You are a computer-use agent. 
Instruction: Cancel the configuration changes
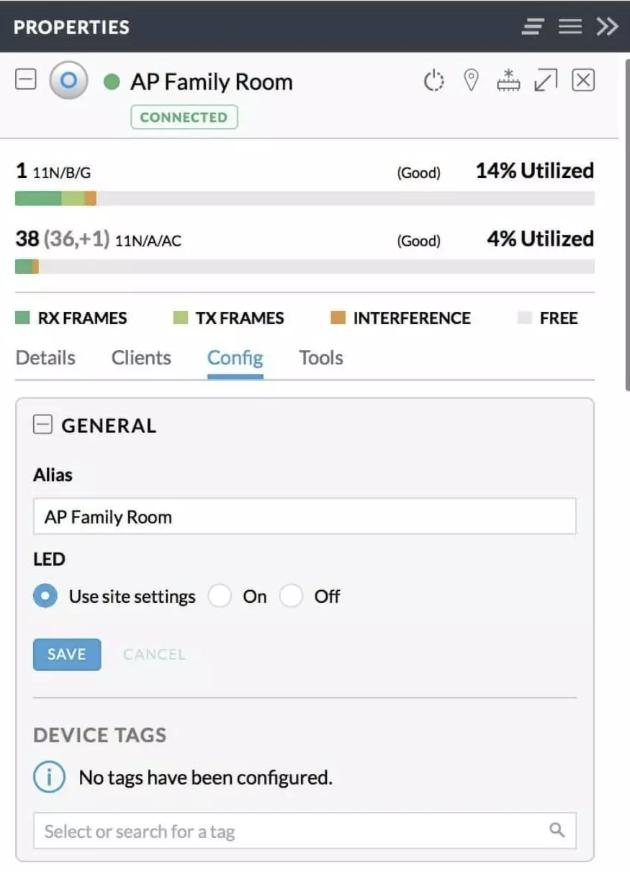click(x=154, y=653)
